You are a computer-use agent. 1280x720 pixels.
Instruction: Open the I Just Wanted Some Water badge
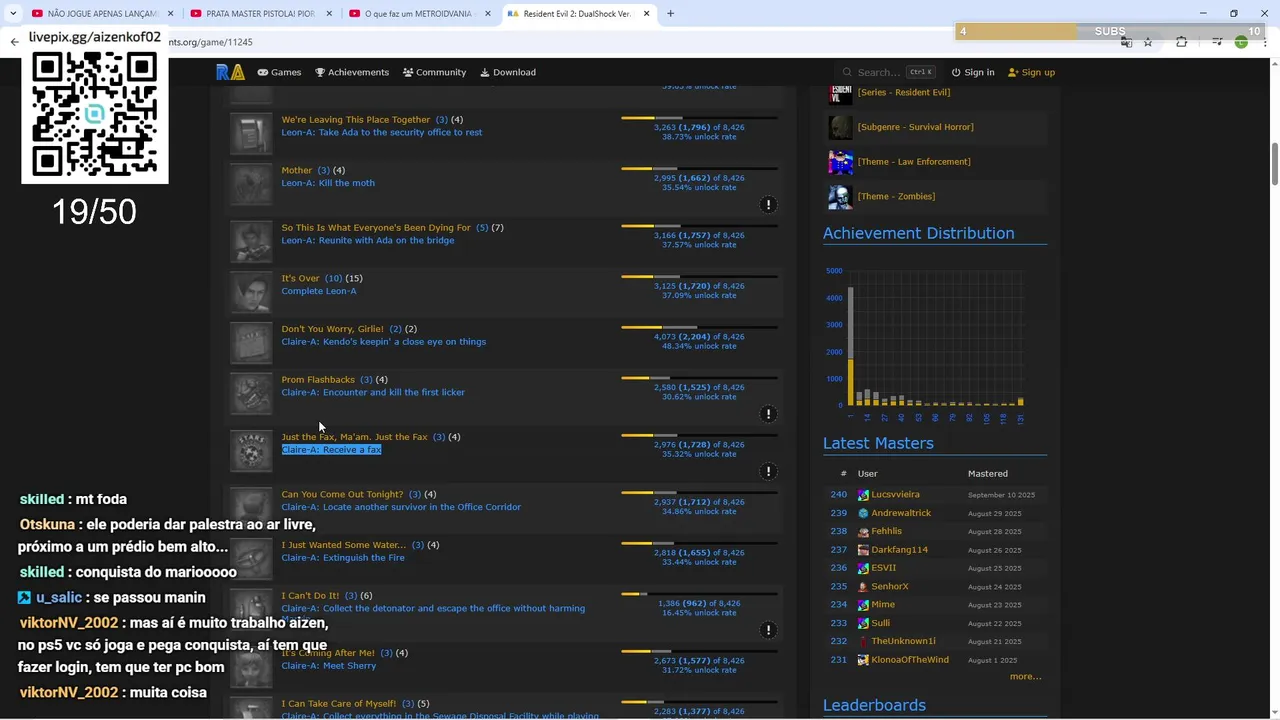(251, 558)
